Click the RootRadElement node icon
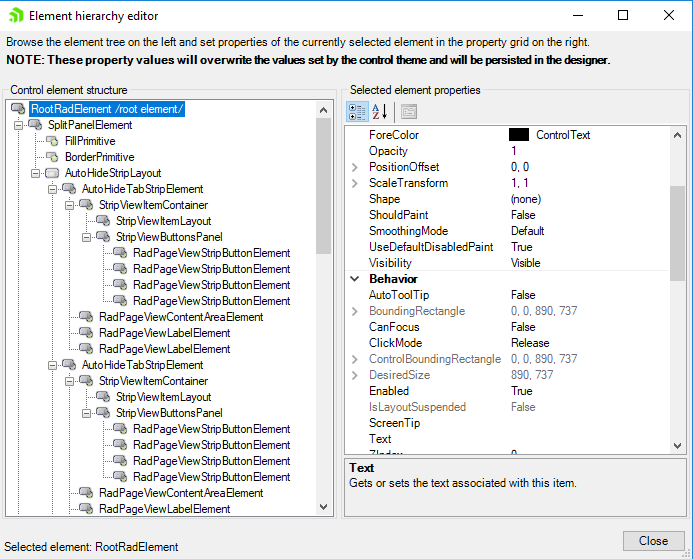Viewport: 693px width, 559px height. pyautogui.click(x=18, y=109)
